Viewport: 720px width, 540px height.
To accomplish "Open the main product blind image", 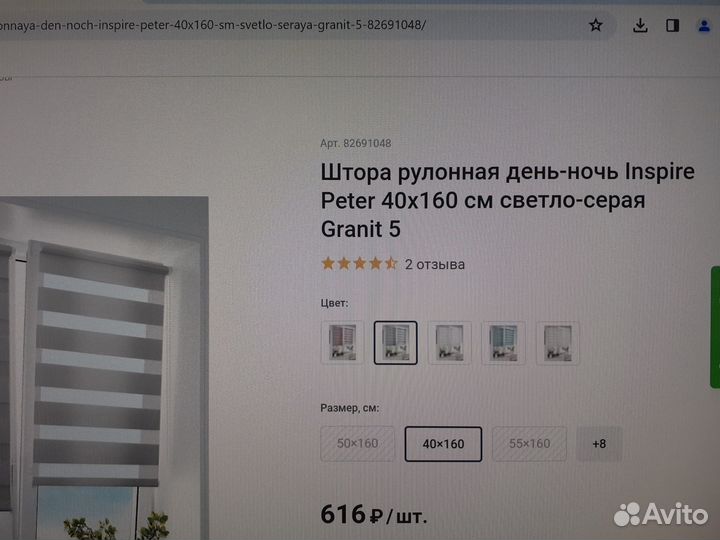I will click(x=104, y=368).
